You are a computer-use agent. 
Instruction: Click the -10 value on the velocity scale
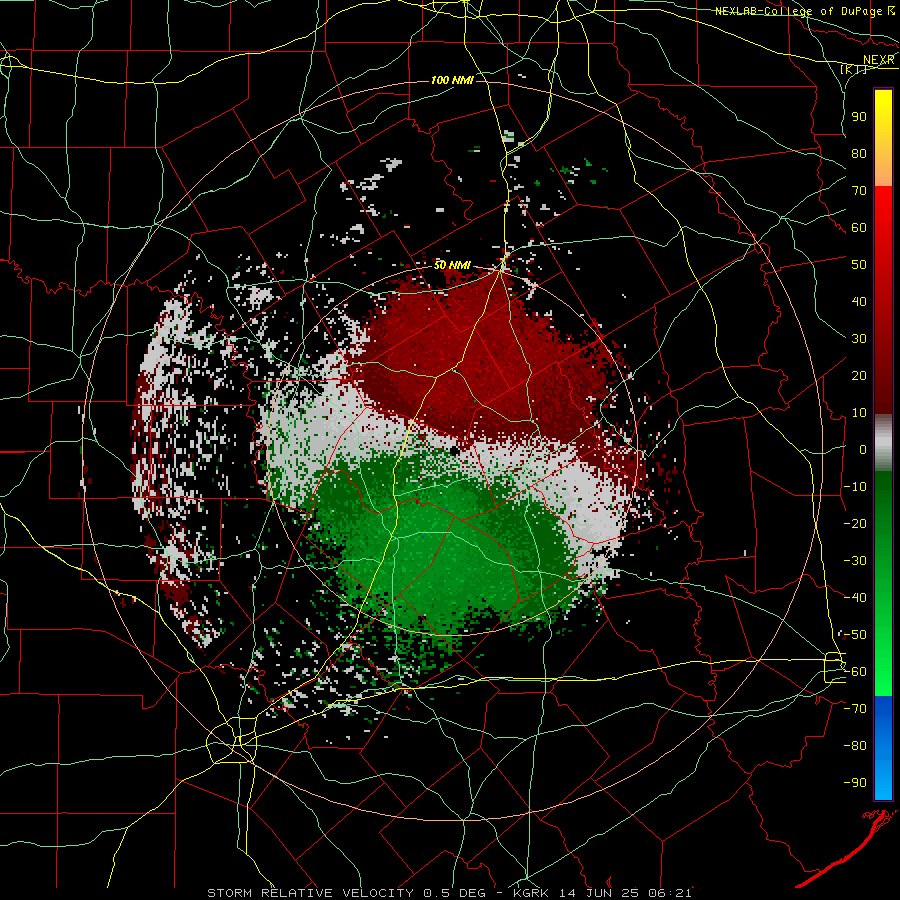(855, 487)
